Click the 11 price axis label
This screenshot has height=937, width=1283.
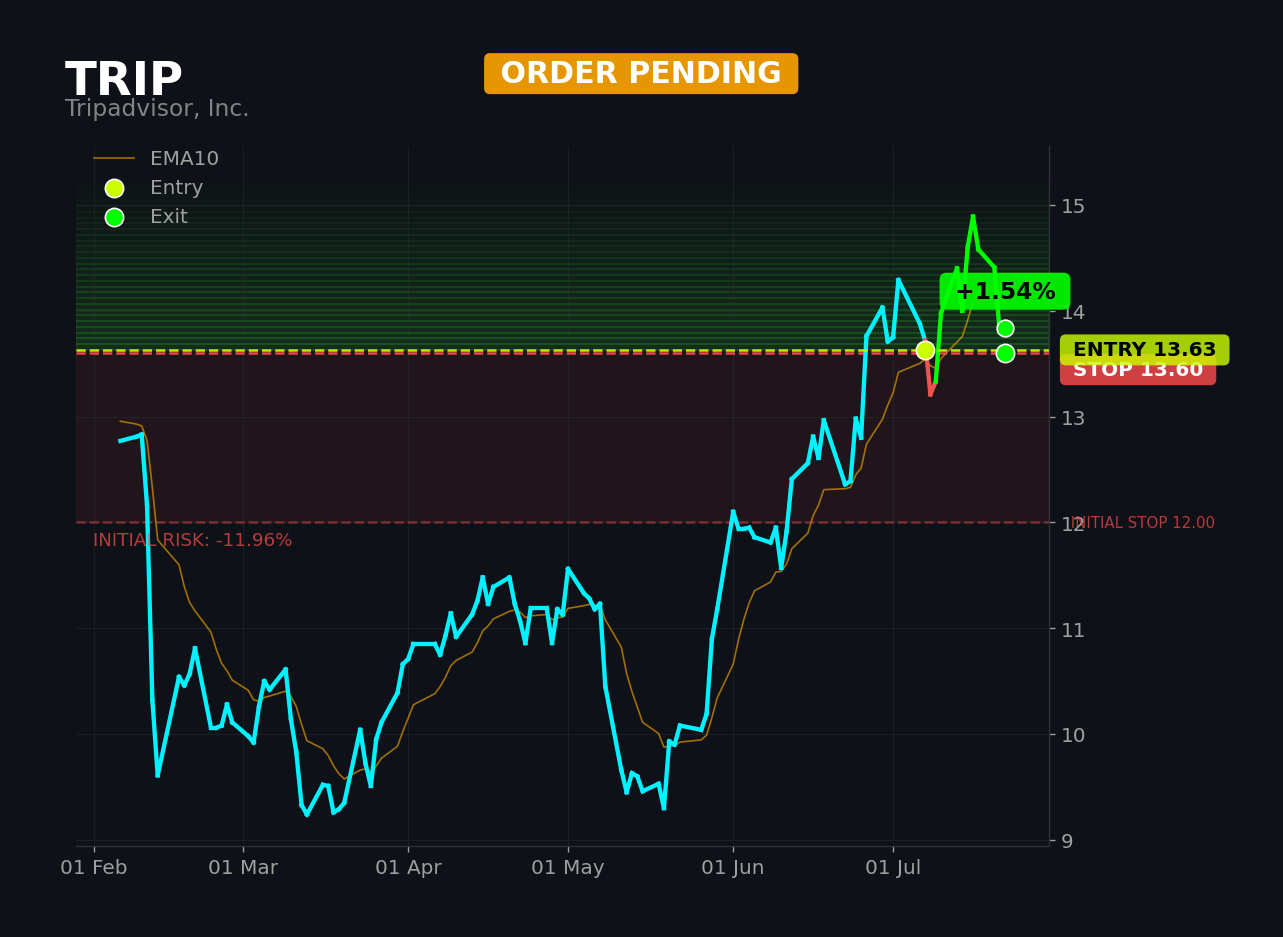click(1073, 630)
